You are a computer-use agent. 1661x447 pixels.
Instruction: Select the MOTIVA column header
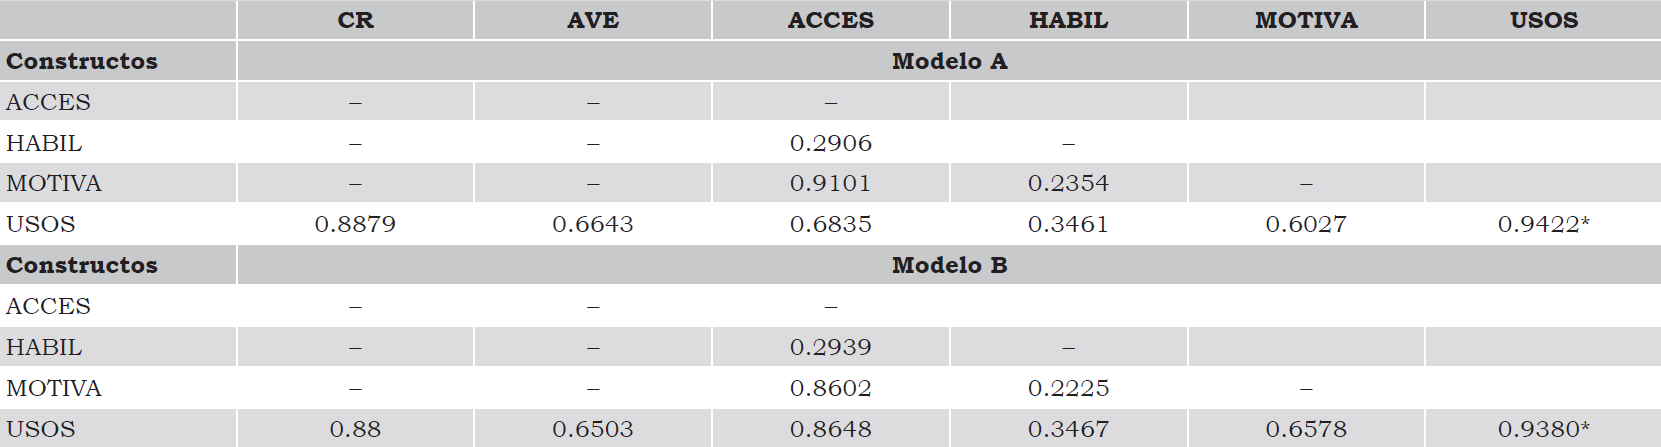tap(1306, 20)
